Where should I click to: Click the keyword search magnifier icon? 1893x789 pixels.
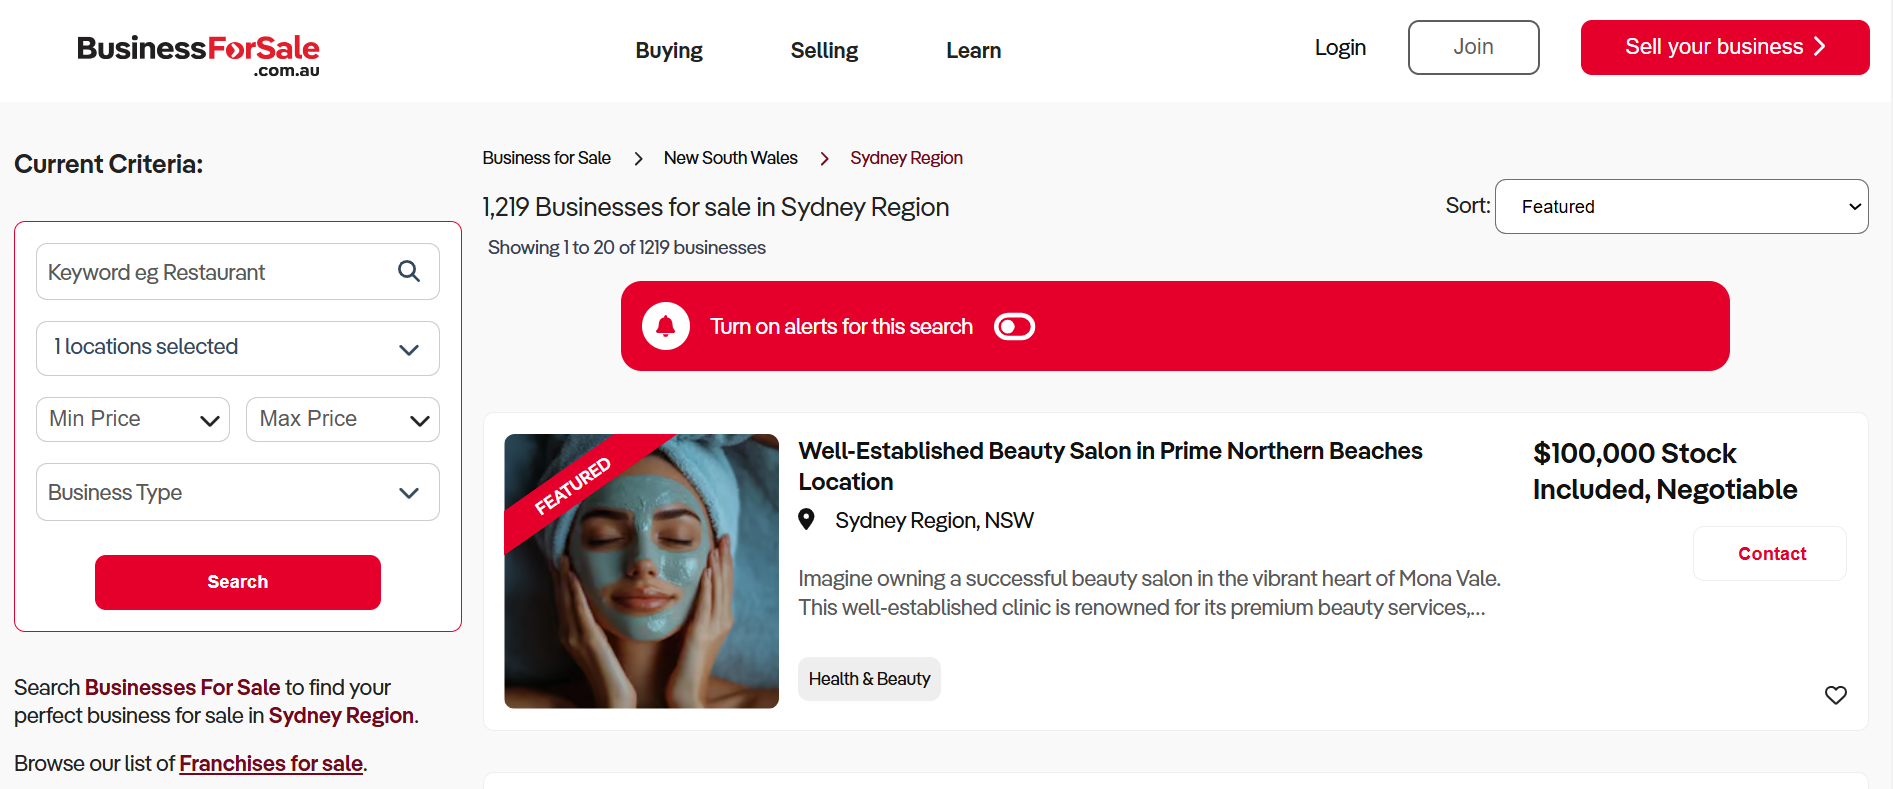408,271
